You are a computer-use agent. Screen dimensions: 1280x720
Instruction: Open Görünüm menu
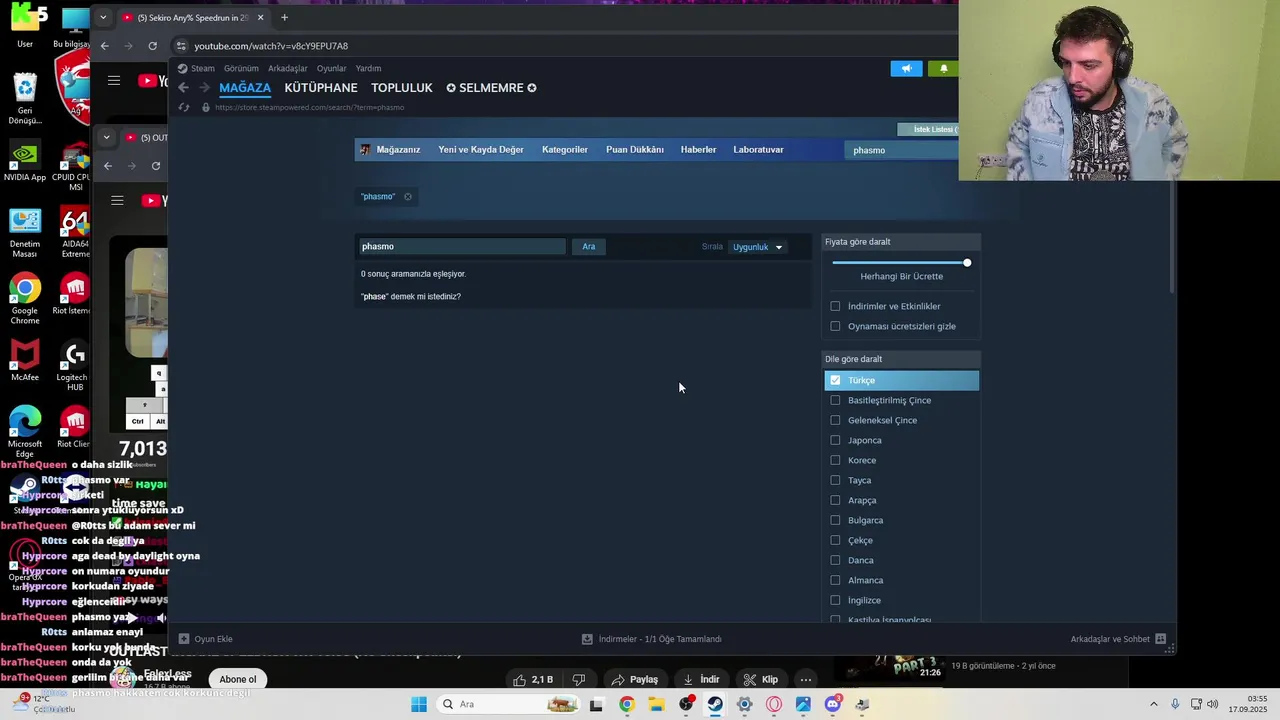point(241,69)
